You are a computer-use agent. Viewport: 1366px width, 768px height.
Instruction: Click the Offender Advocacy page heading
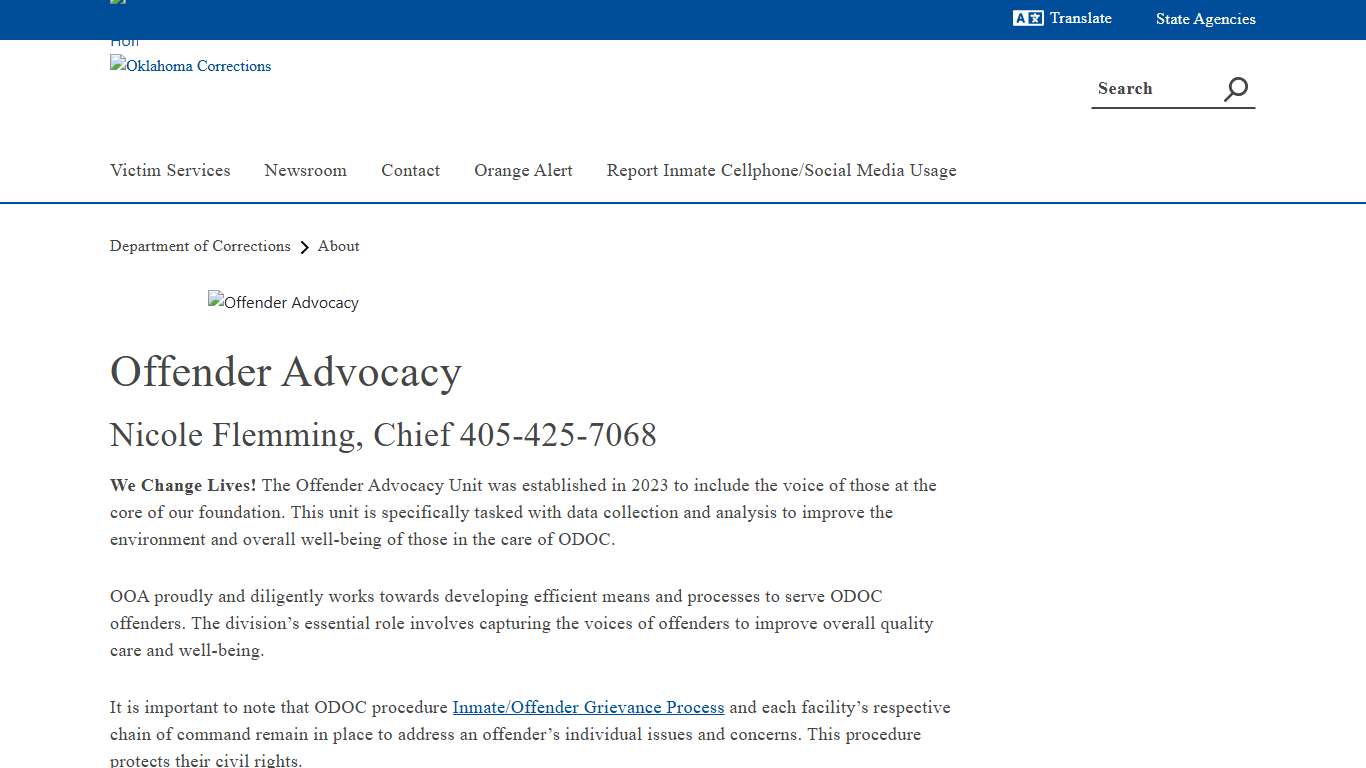pyautogui.click(x=286, y=372)
